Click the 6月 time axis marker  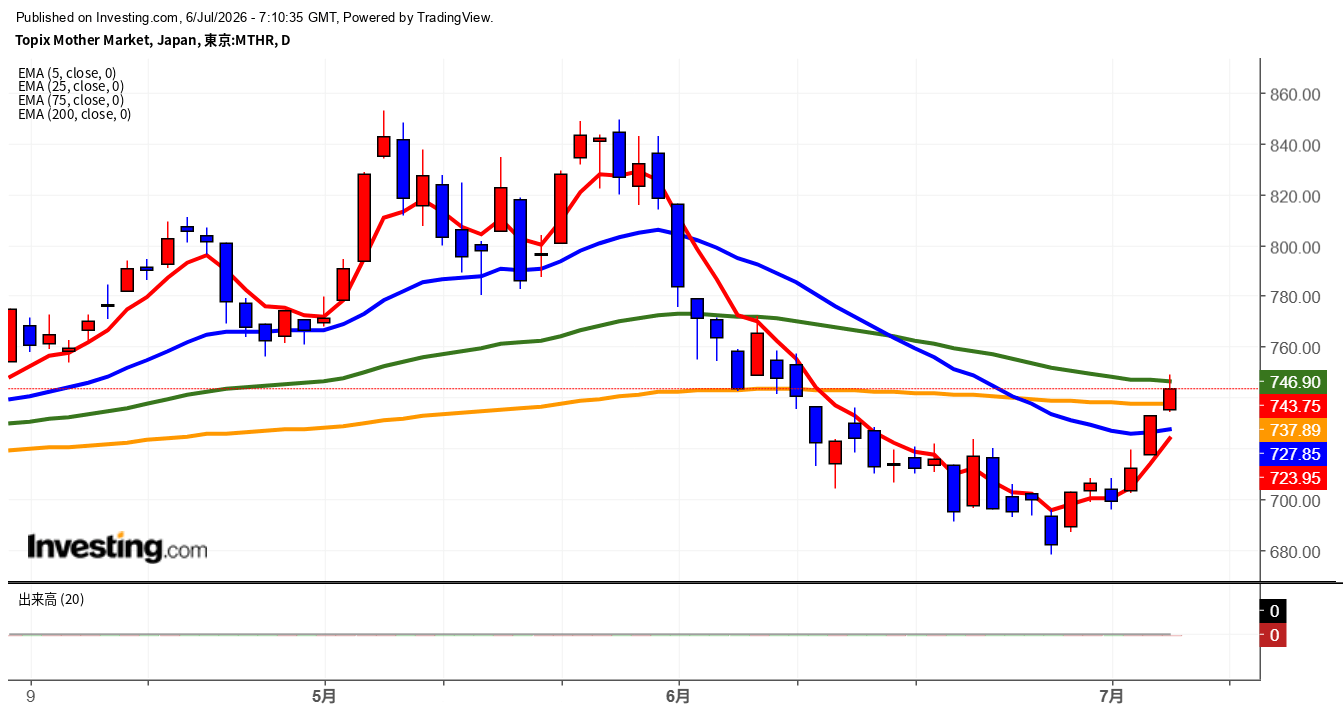coord(678,695)
